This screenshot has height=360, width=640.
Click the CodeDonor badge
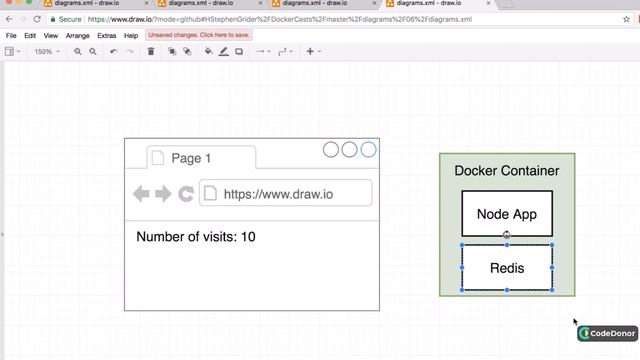[607, 333]
